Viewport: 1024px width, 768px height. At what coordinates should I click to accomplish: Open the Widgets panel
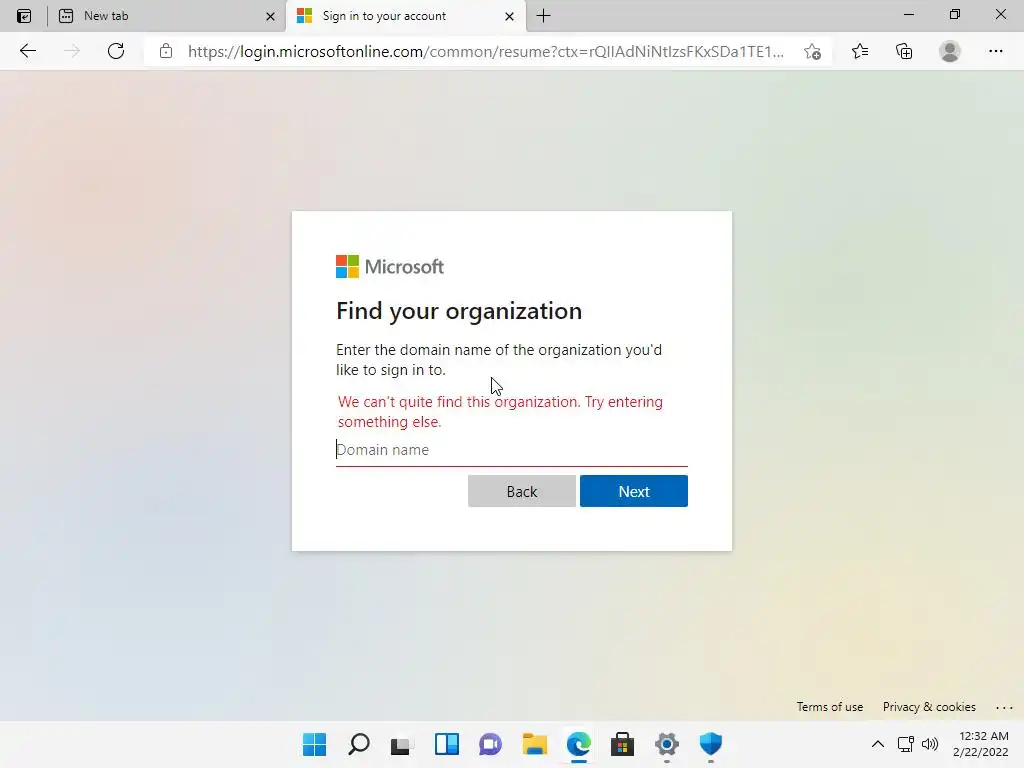[x=447, y=744]
